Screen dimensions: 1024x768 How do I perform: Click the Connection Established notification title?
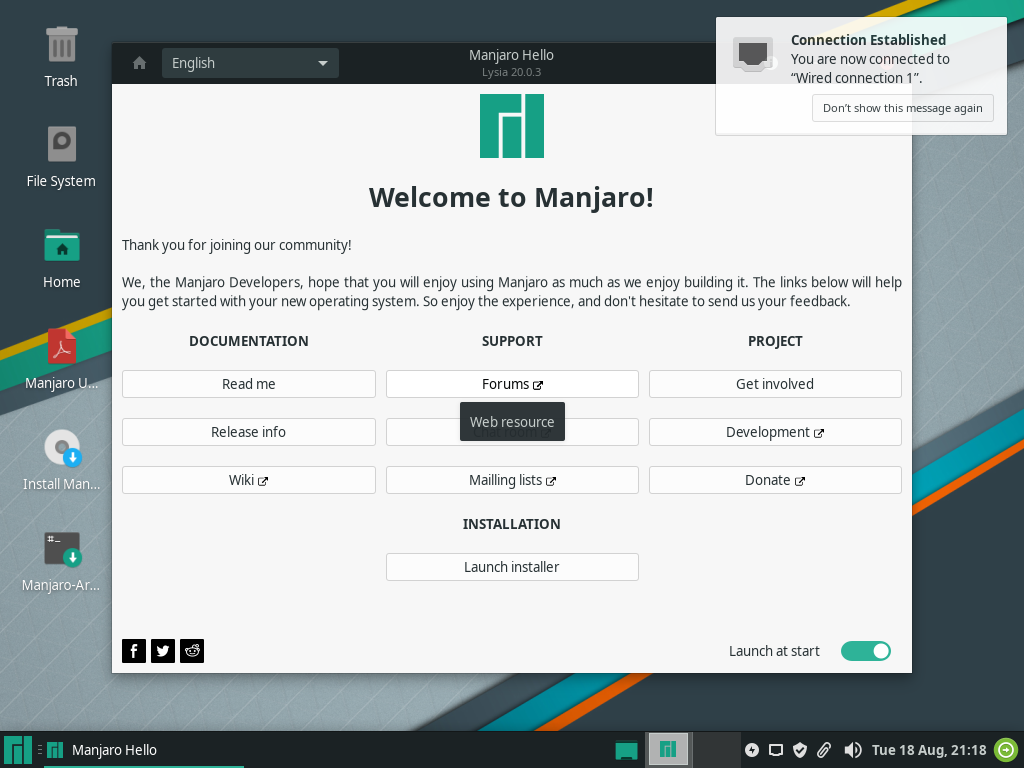pyautogui.click(x=869, y=40)
